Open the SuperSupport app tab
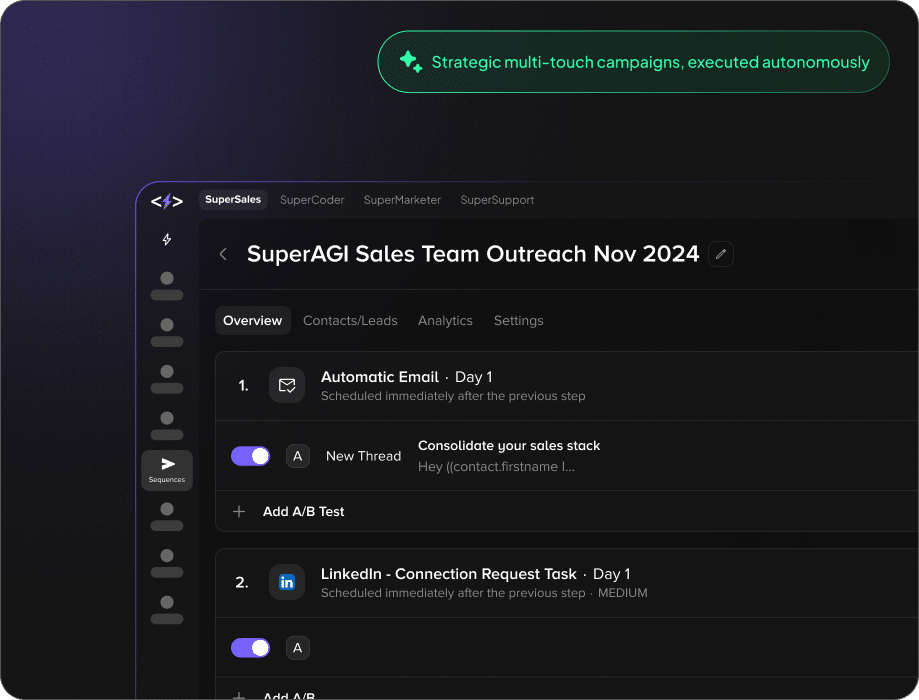Image resolution: width=919 pixels, height=700 pixels. pyautogui.click(x=497, y=200)
